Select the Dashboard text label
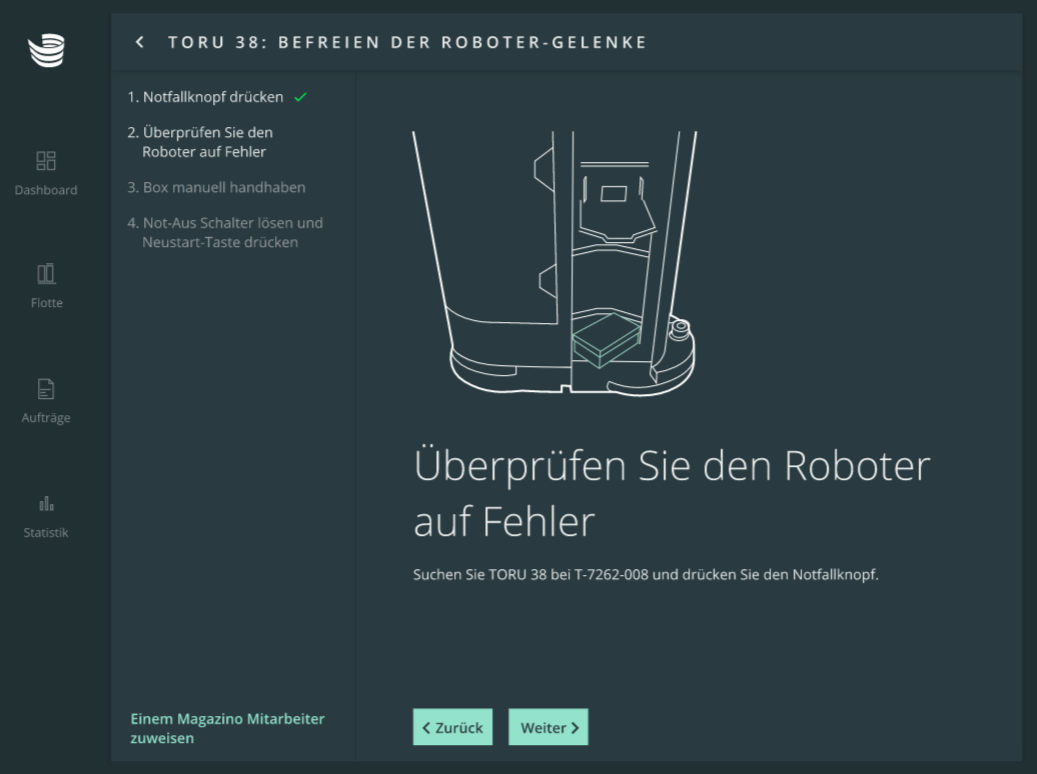The width and height of the screenshot is (1037, 774). pos(46,190)
